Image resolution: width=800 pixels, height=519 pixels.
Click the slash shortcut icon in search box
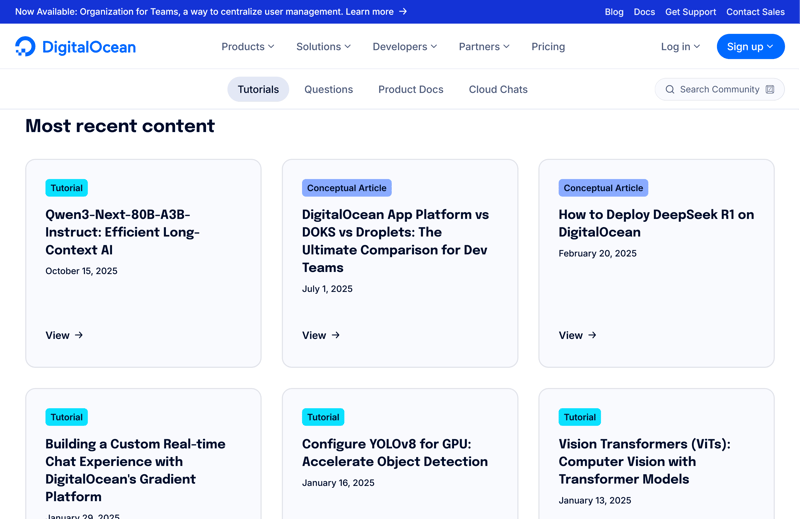770,90
